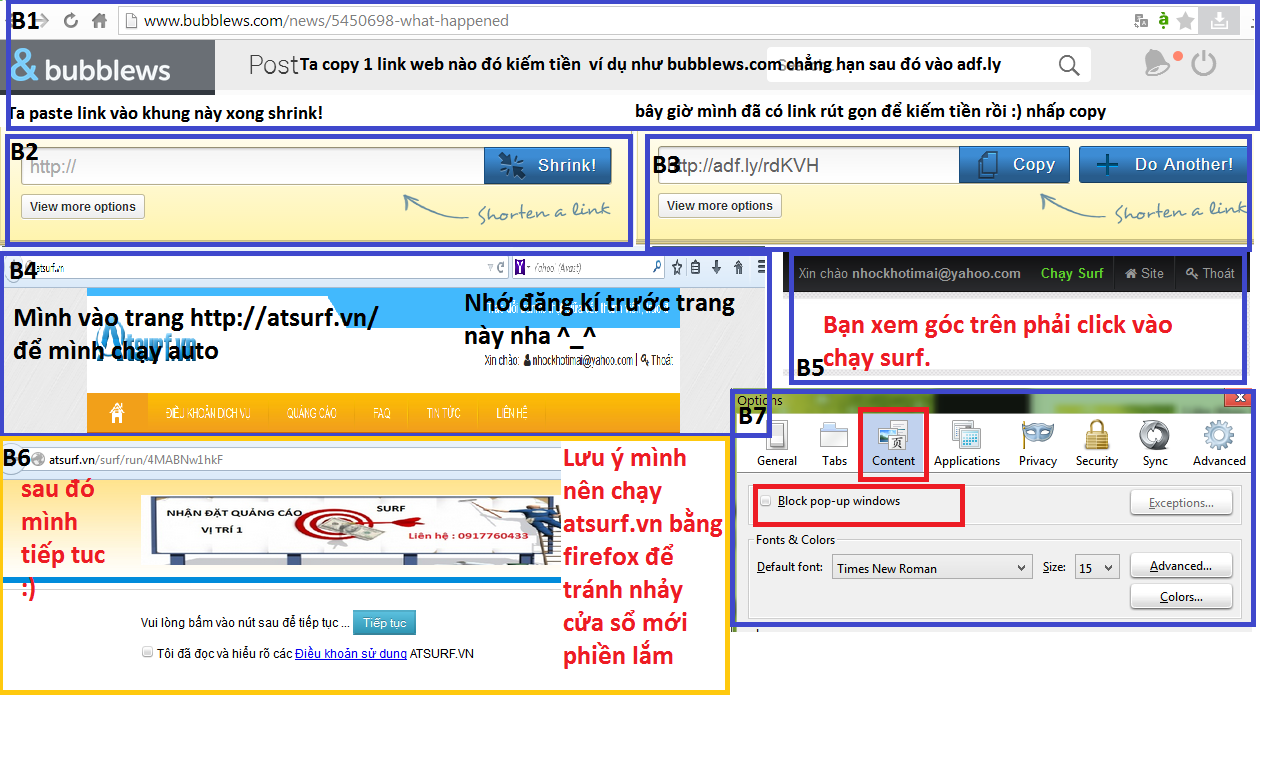
Task: Open the Firefox hamburger menu
Action: pos(761,267)
